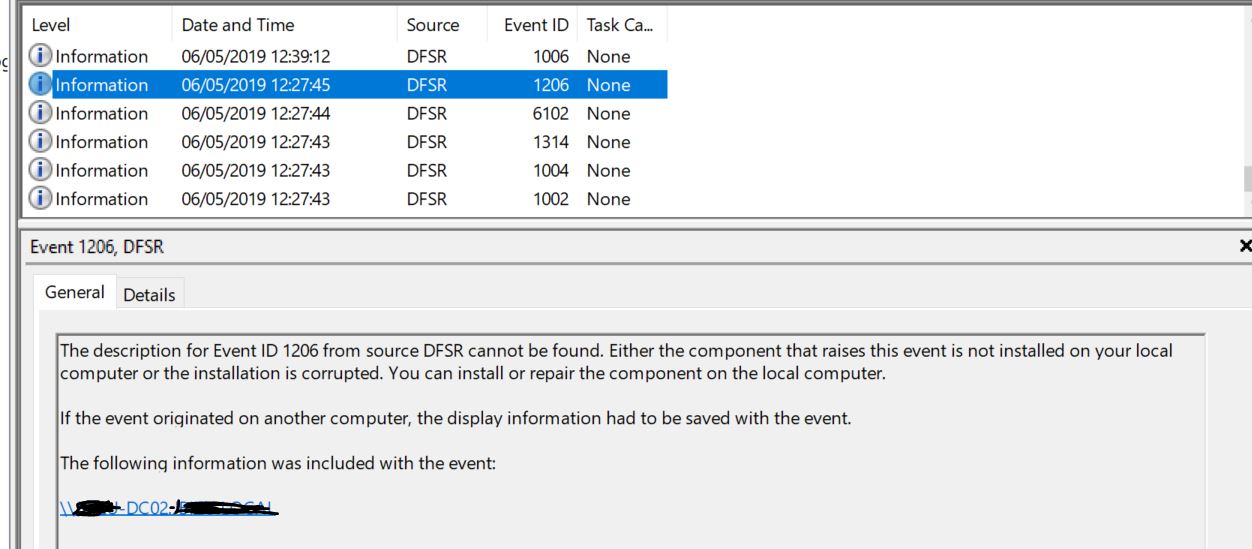
Task: Click the info icon on selected event 1206
Action: 42,86
